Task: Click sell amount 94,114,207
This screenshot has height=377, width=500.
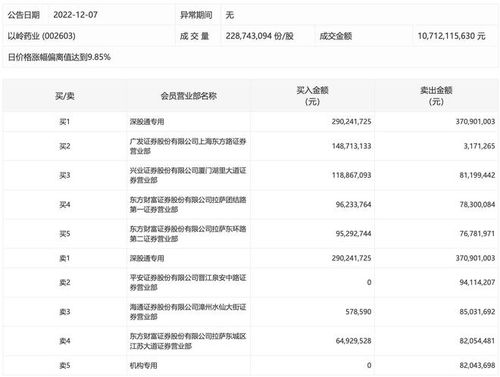Action: [477, 283]
